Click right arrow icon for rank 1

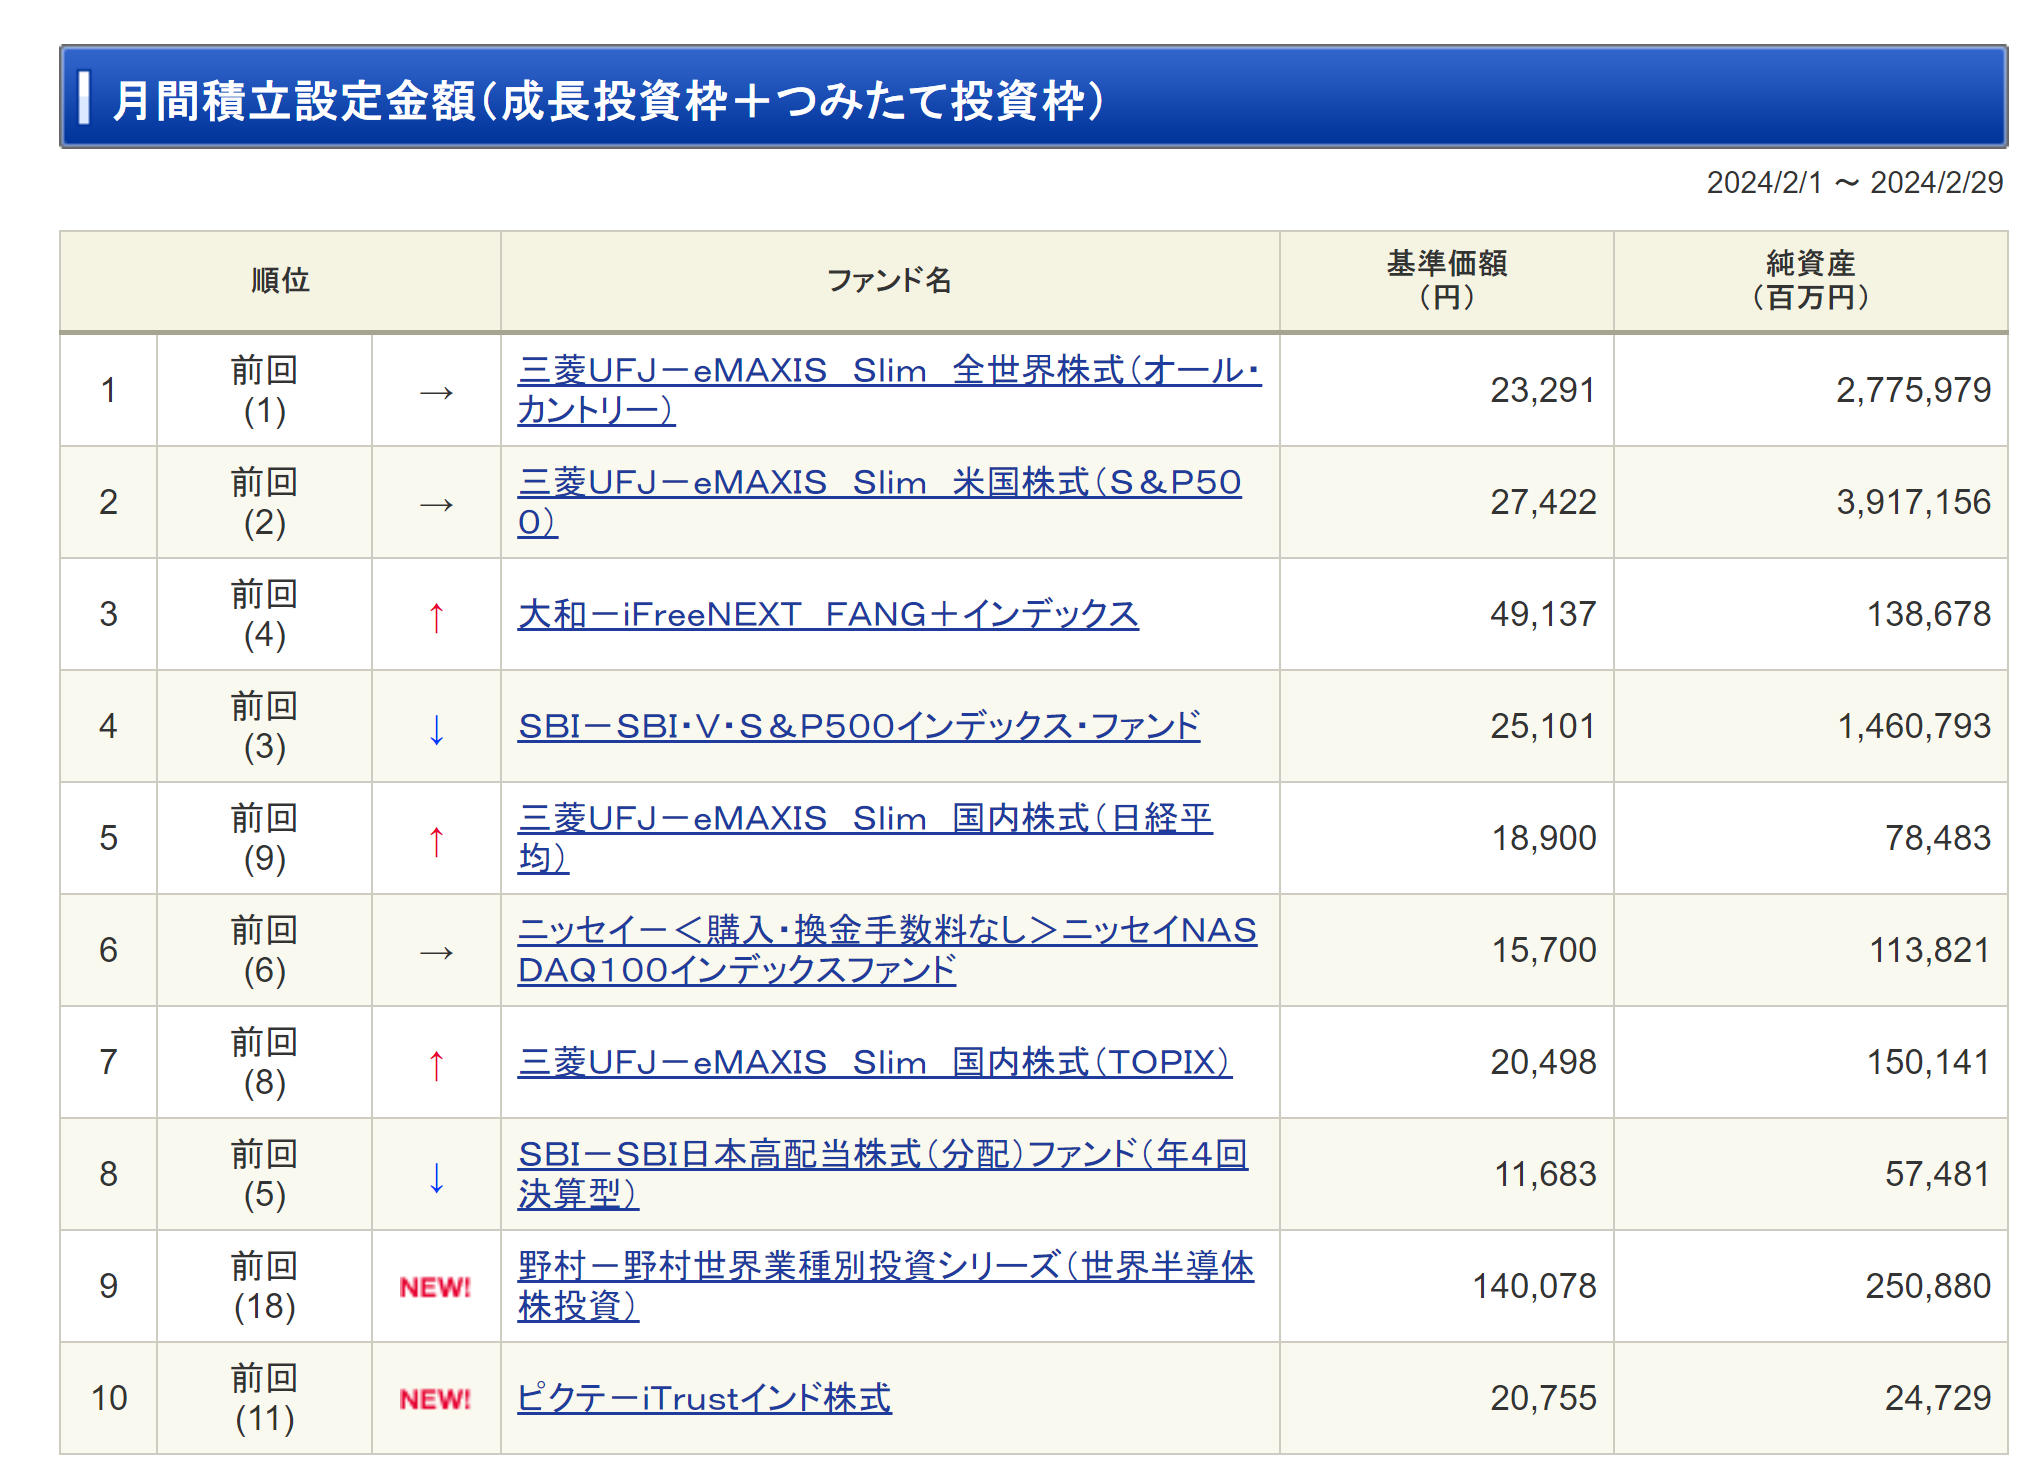[436, 392]
